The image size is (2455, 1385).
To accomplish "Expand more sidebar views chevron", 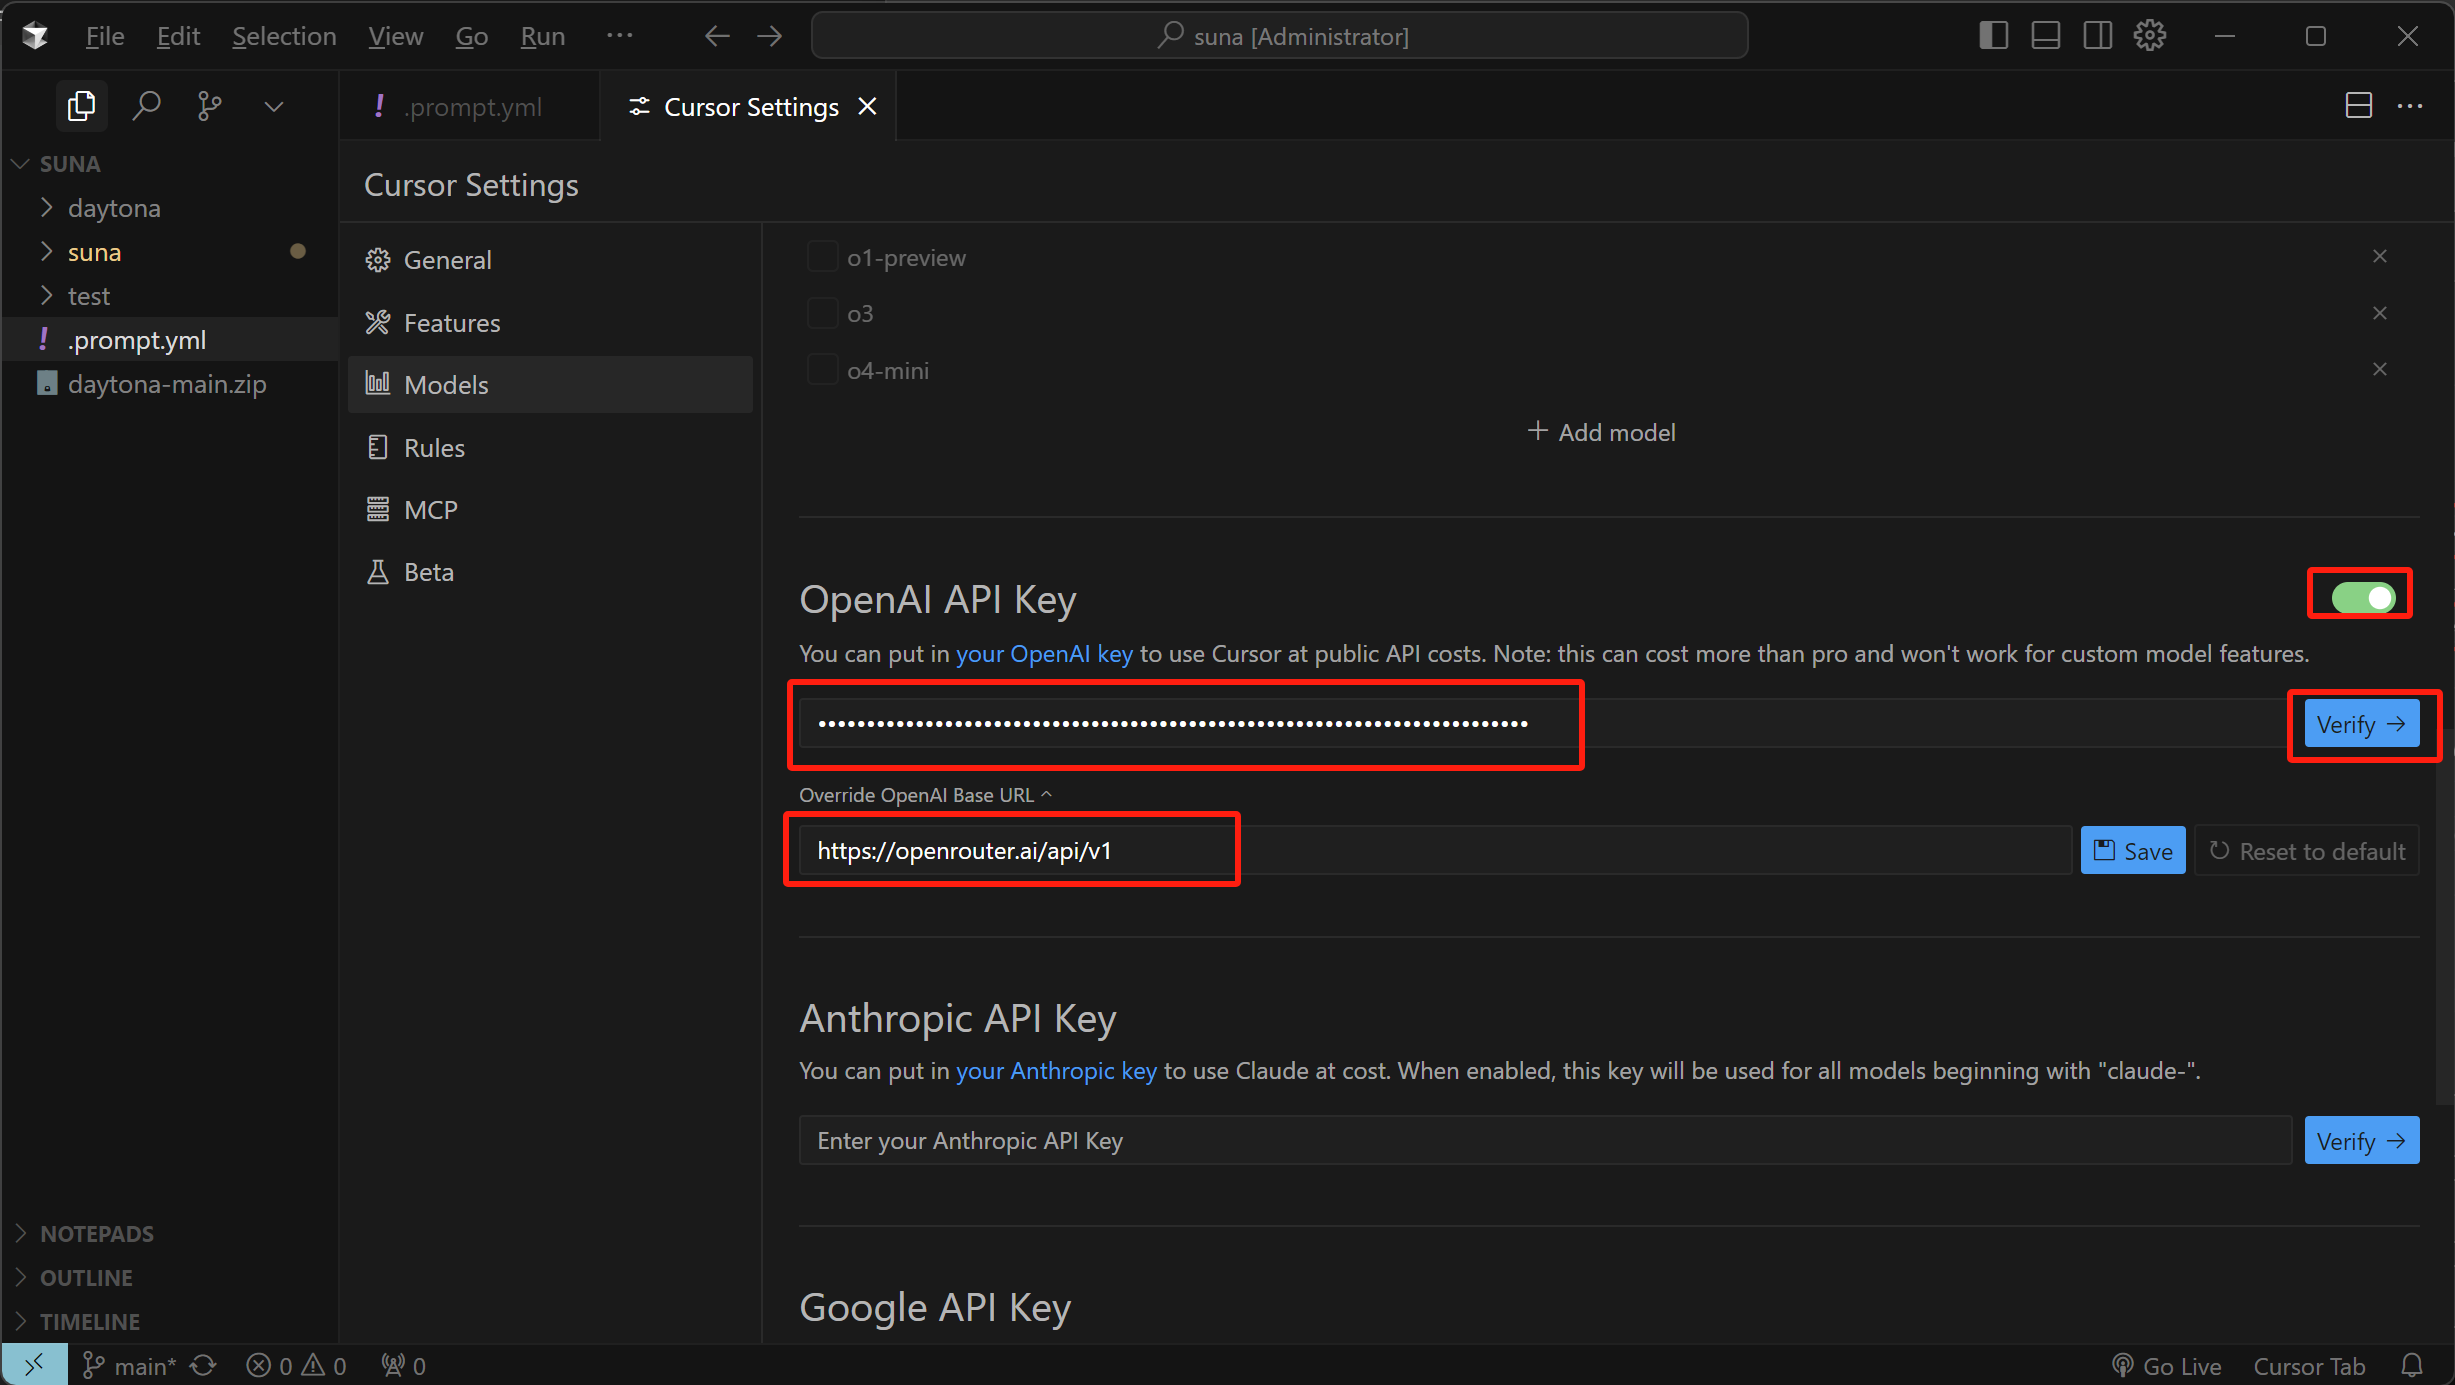I will pyautogui.click(x=273, y=106).
